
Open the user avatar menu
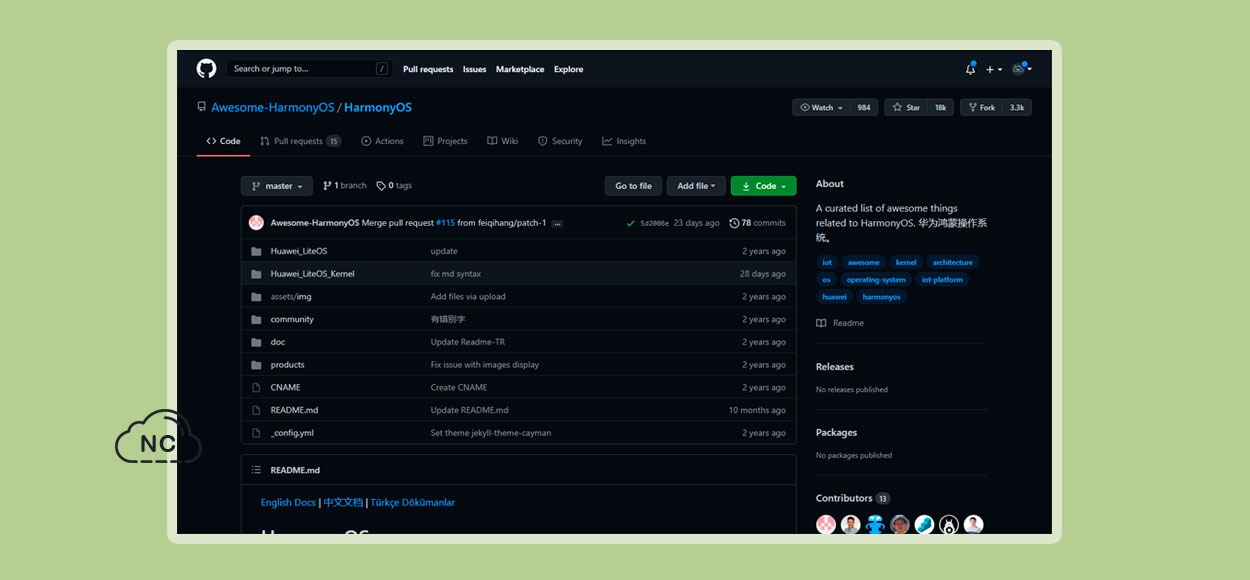tap(1021, 68)
